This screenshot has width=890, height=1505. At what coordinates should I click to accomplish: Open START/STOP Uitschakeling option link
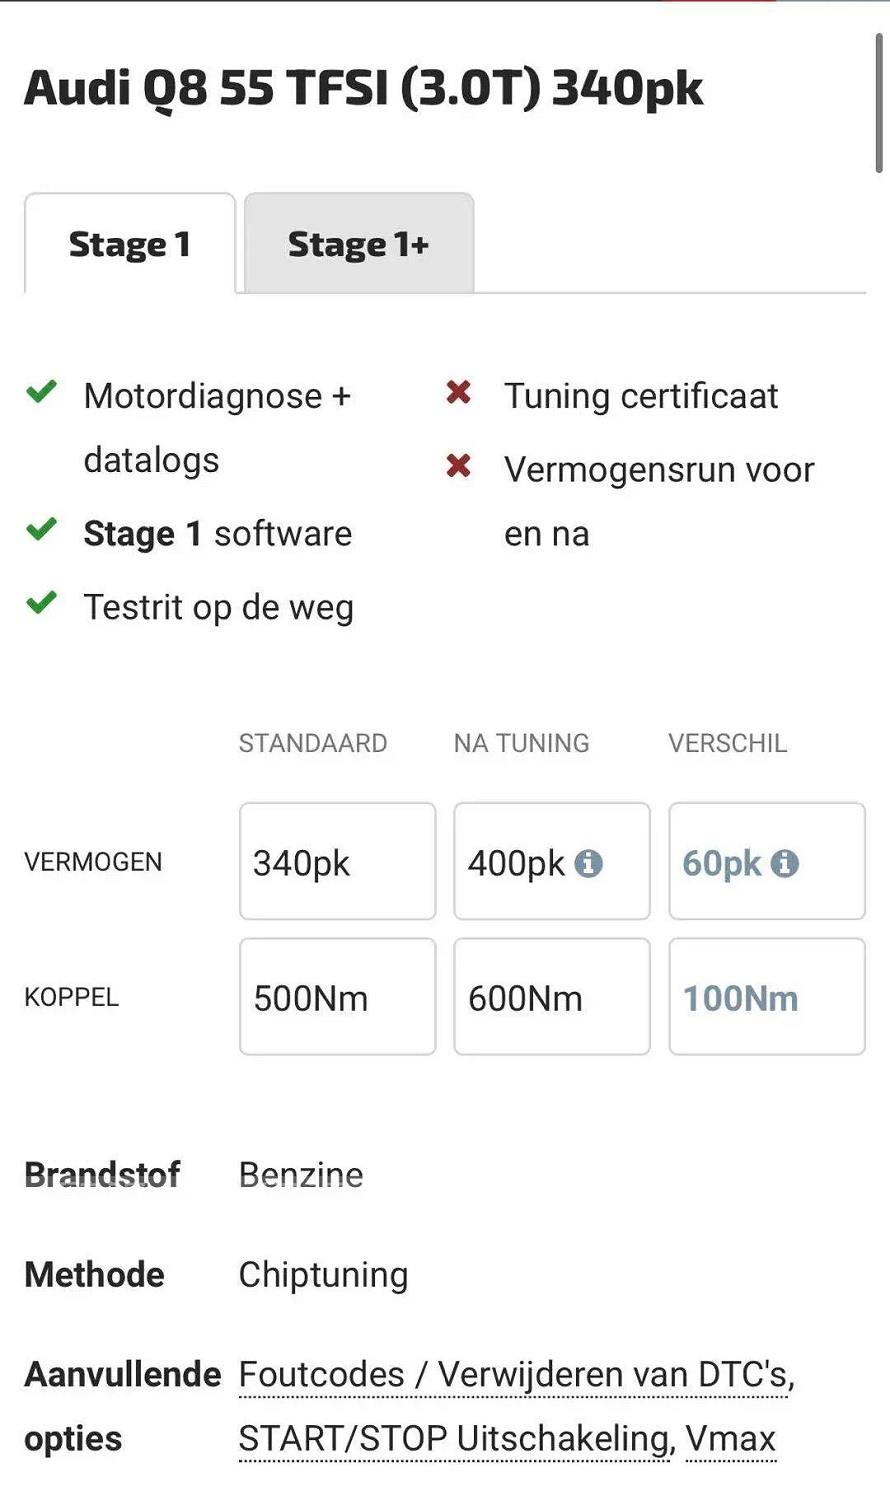pyautogui.click(x=455, y=1439)
